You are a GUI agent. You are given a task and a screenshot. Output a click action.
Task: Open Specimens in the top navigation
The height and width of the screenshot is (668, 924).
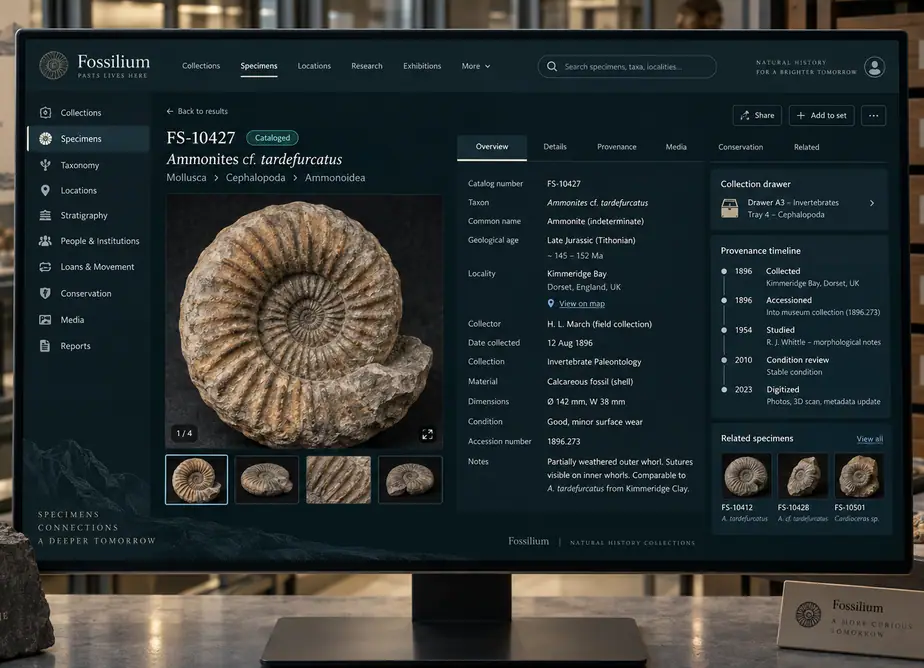(259, 66)
